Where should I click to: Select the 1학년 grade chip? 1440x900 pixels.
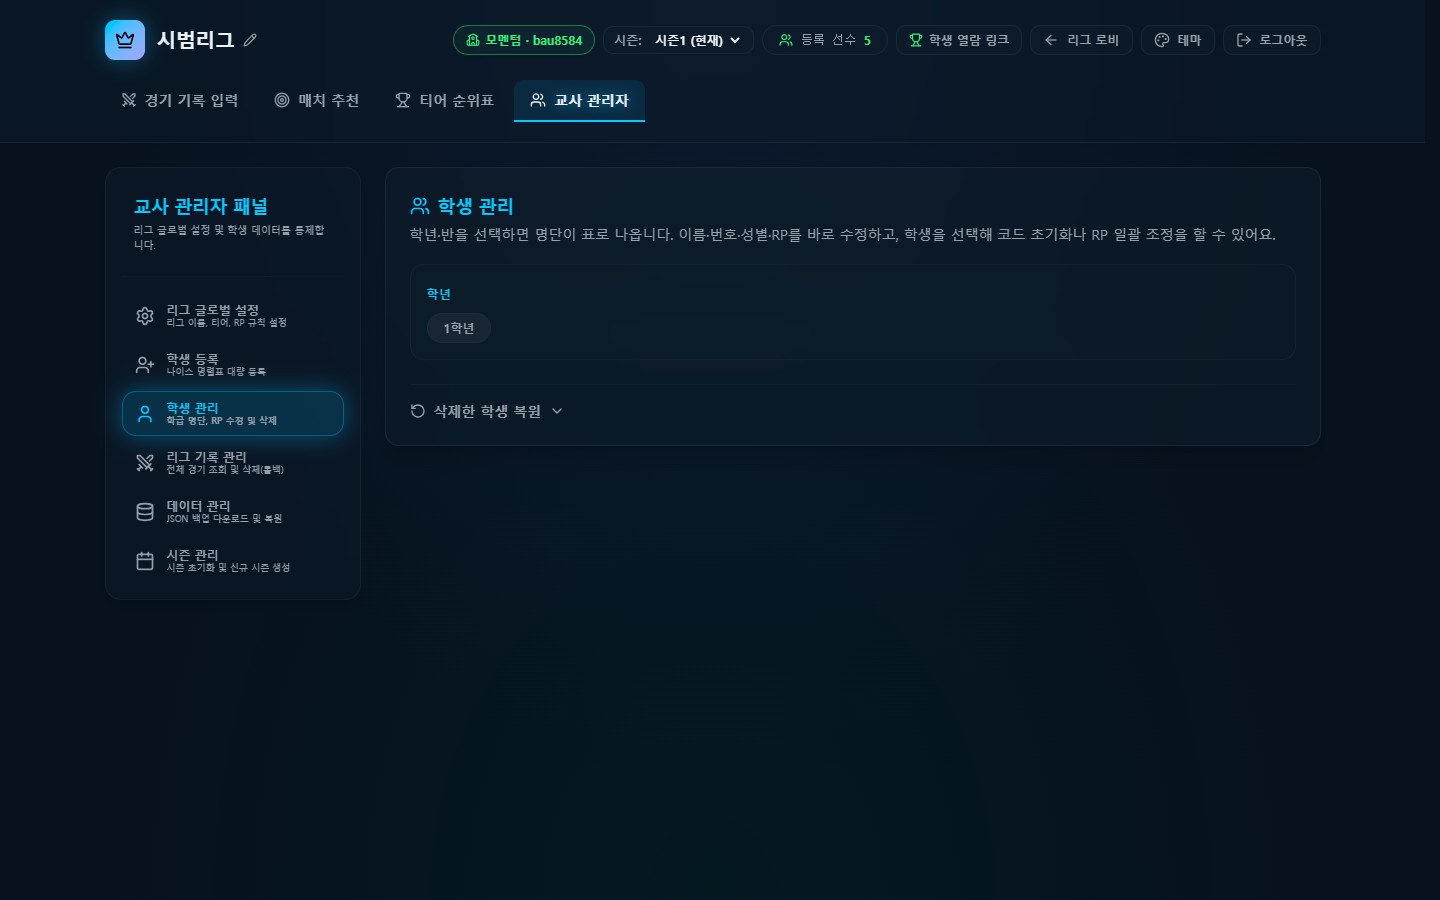(458, 328)
